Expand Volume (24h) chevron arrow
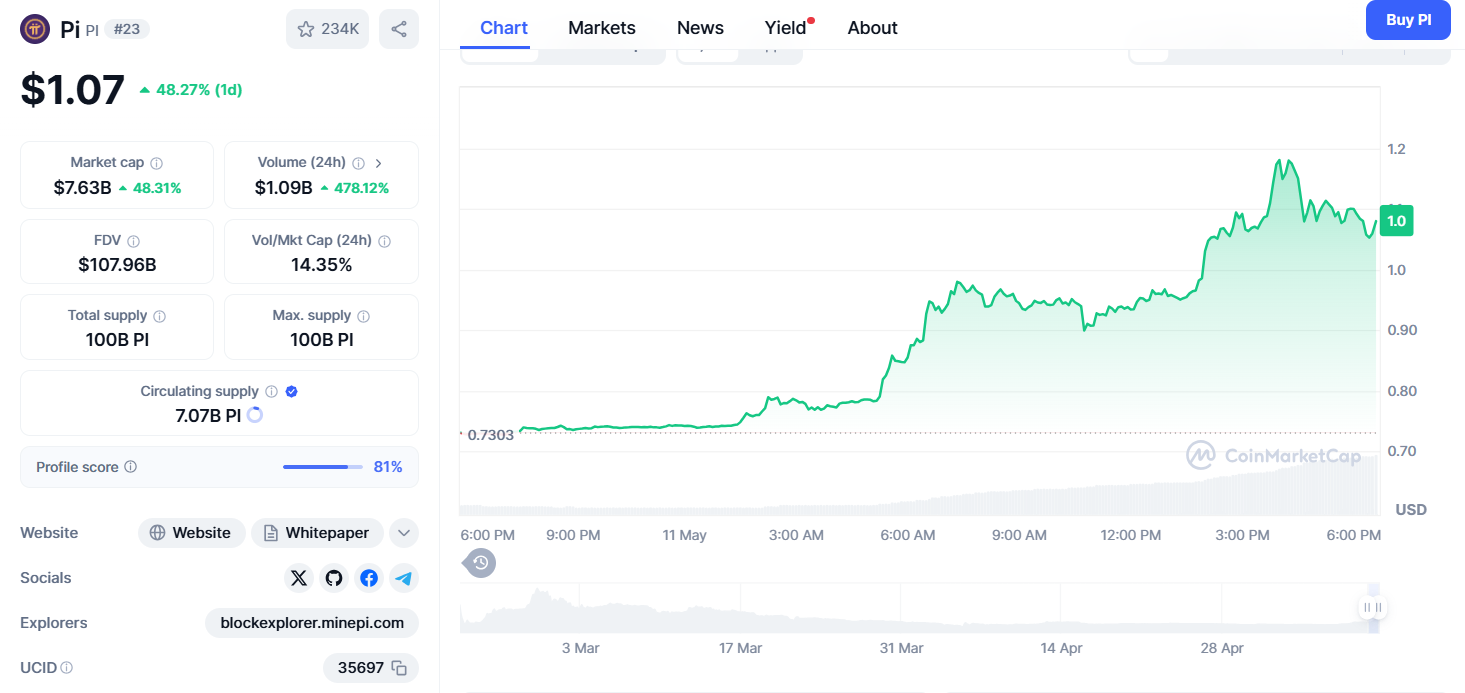The width and height of the screenshot is (1465, 693). click(378, 163)
